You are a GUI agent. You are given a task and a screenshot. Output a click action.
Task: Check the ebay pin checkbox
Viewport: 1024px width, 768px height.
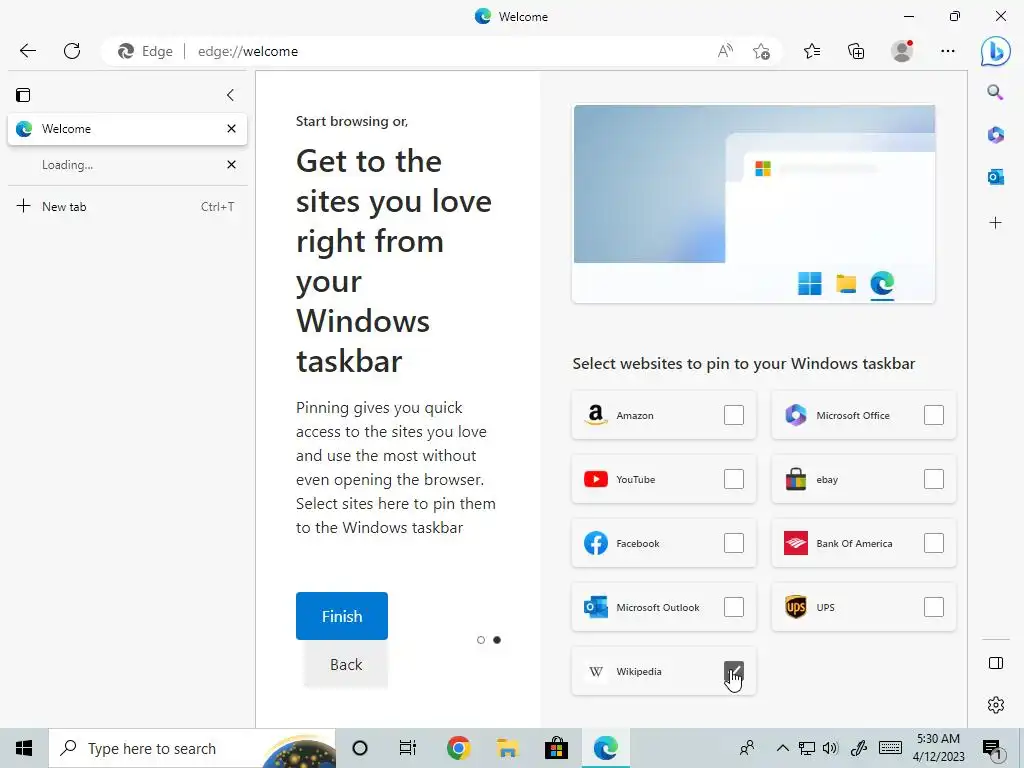[x=933, y=479]
